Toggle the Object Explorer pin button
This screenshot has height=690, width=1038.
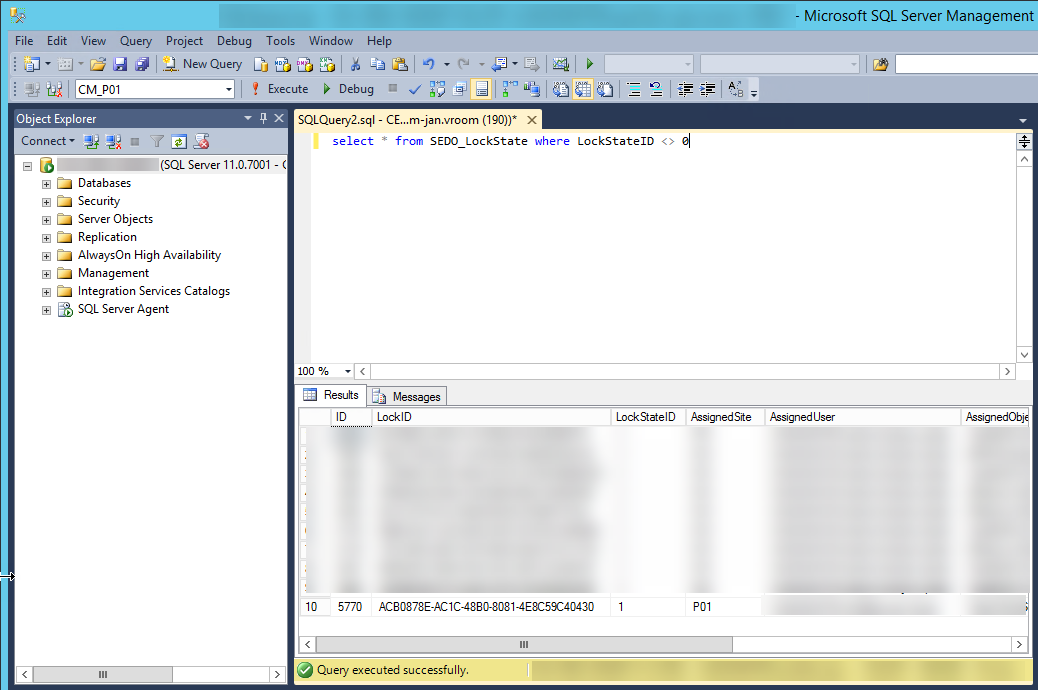[263, 118]
